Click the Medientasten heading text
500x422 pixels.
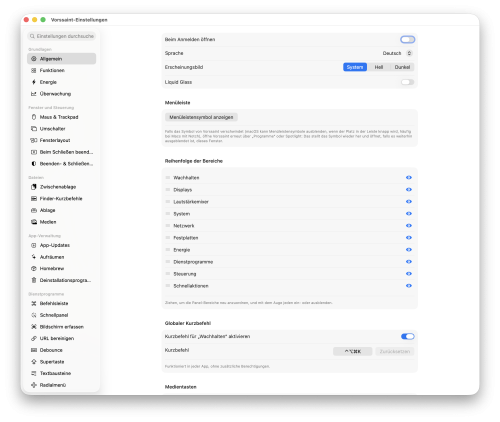[181, 387]
